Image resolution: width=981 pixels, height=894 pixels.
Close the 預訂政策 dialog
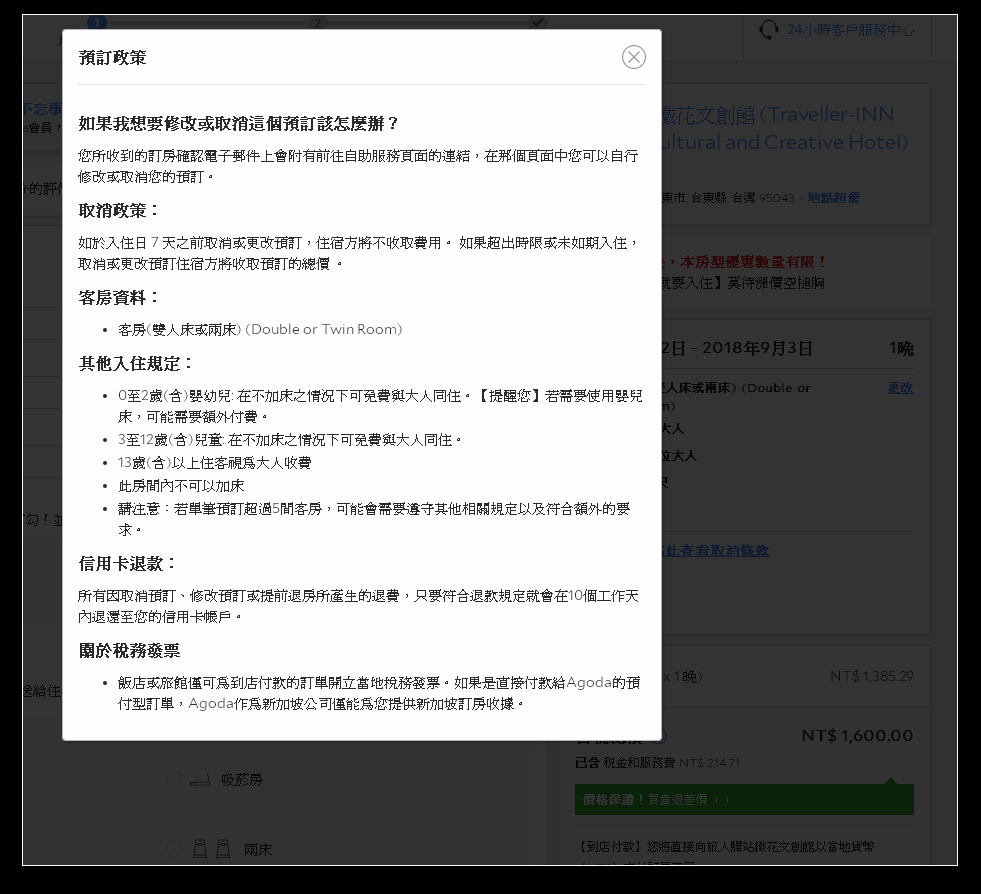click(633, 57)
